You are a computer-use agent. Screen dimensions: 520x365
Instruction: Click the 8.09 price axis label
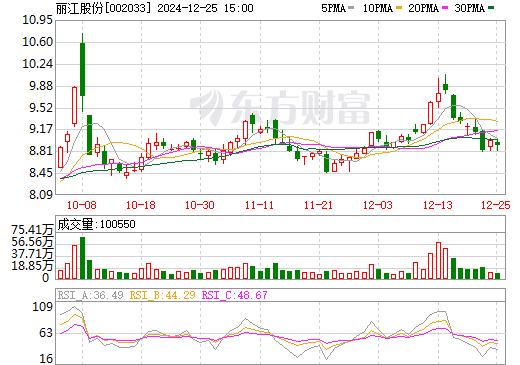[41, 194]
